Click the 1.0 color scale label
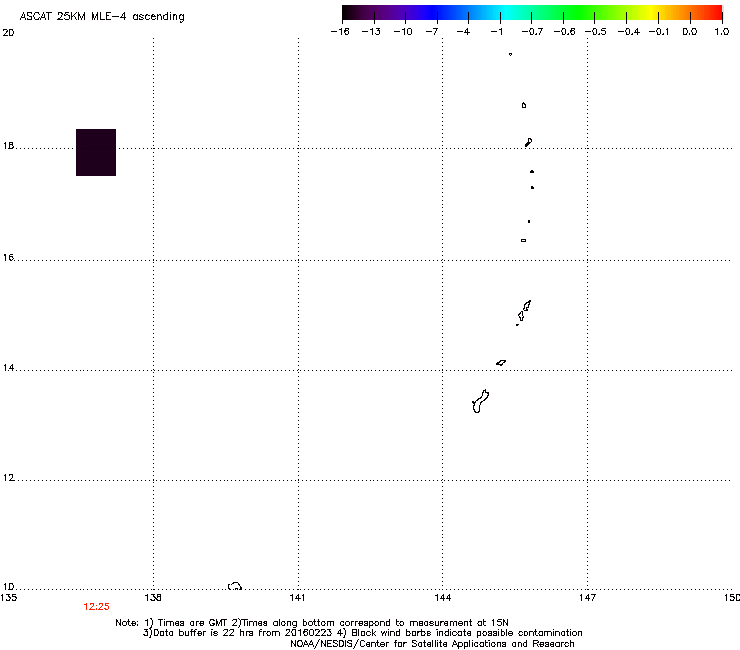The width and height of the screenshot is (740, 650). [722, 32]
